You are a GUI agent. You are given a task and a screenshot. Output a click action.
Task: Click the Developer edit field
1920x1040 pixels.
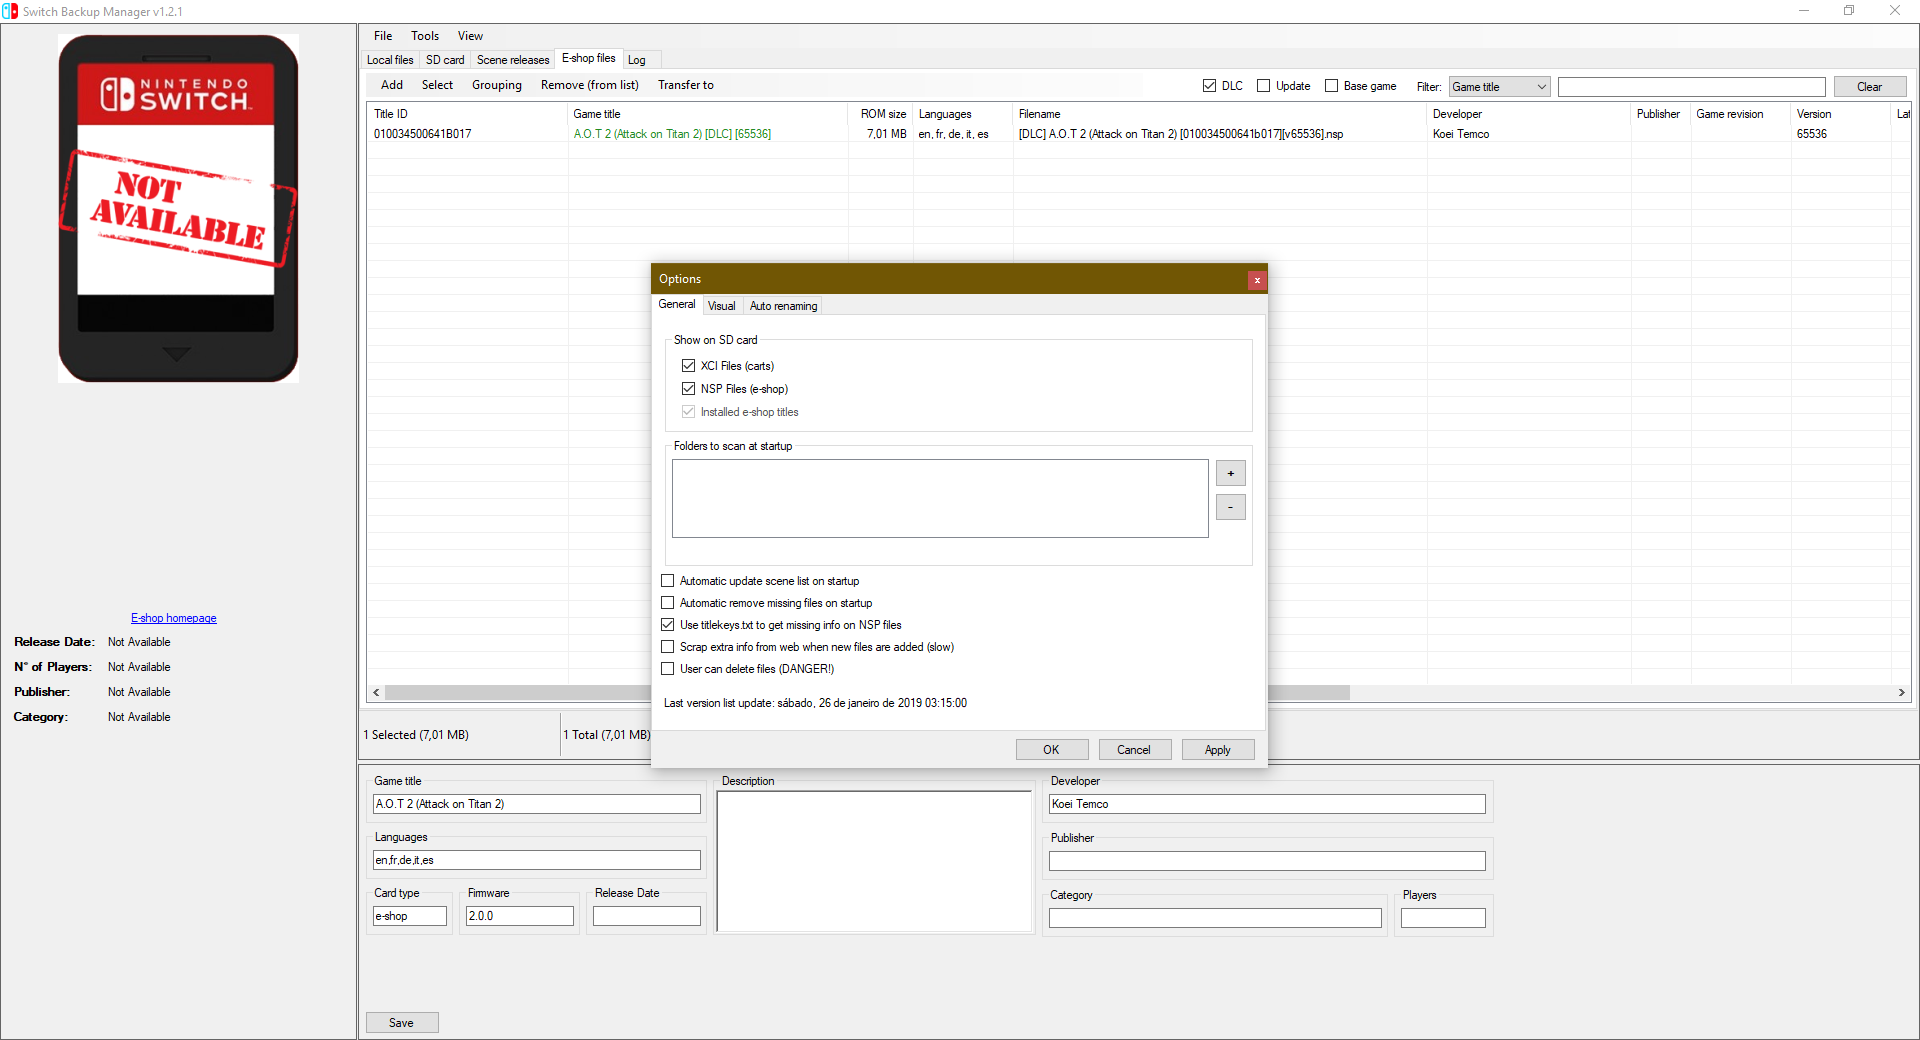[x=1267, y=804]
